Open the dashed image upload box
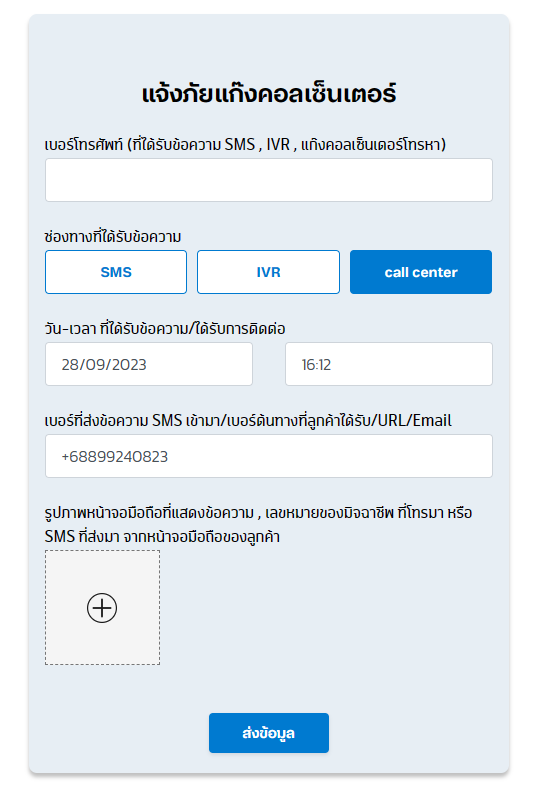This screenshot has height=809, width=540. point(102,607)
